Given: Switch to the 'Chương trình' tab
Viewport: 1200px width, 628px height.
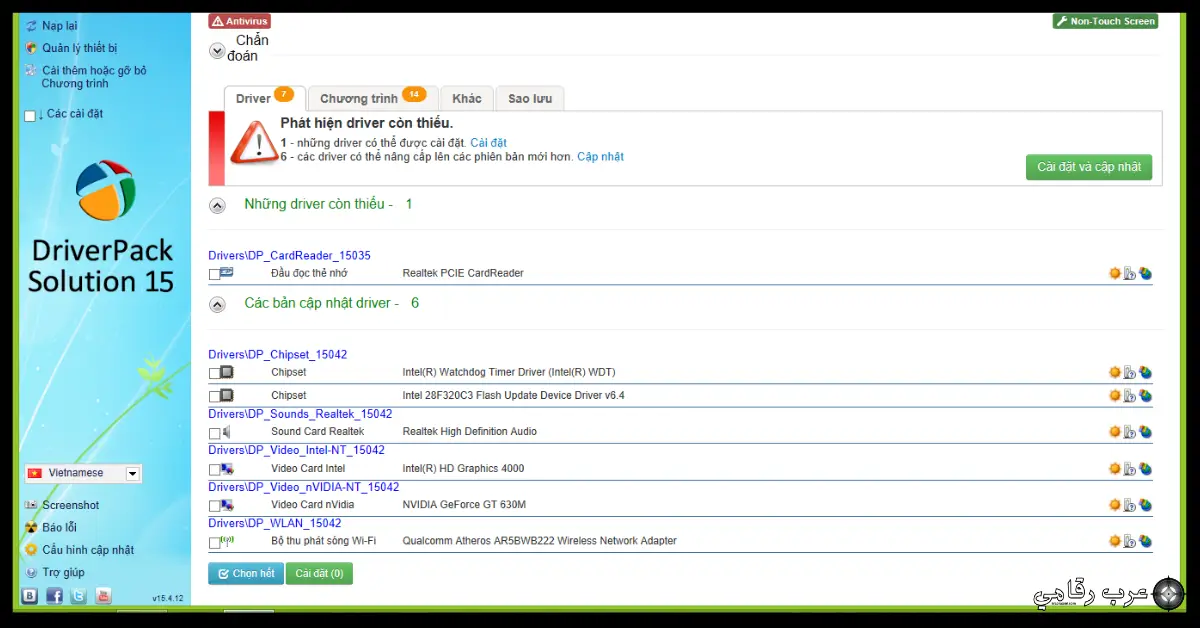Looking at the screenshot, I should click(x=372, y=98).
